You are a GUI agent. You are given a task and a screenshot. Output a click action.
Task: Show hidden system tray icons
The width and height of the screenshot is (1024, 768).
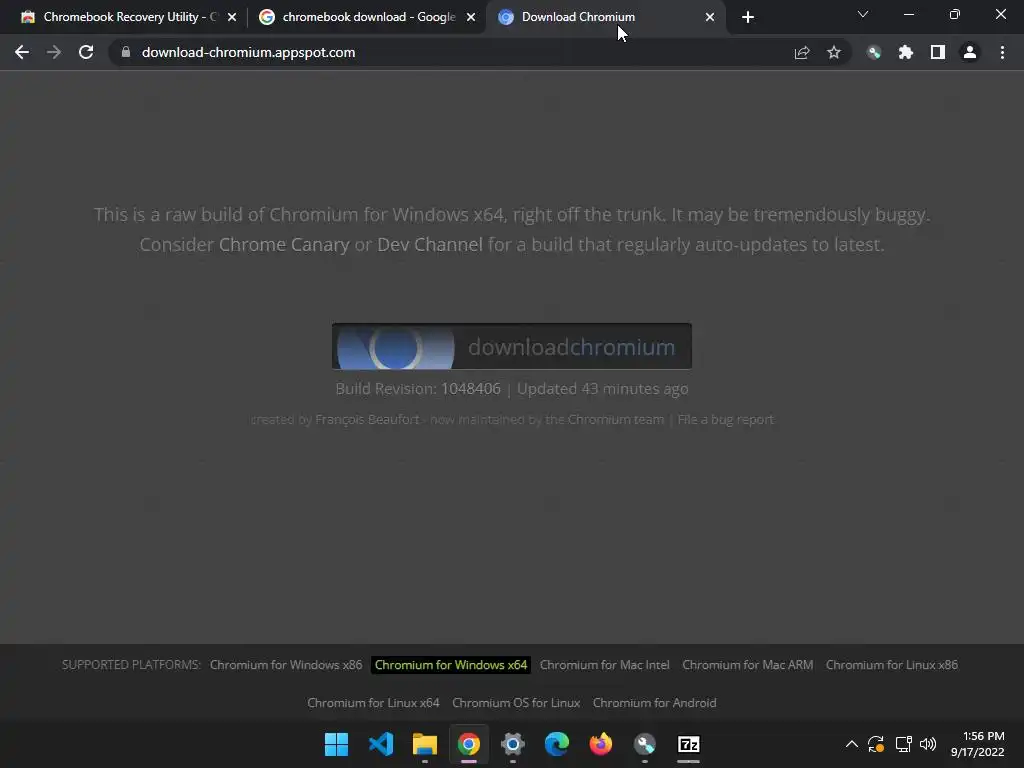point(852,744)
